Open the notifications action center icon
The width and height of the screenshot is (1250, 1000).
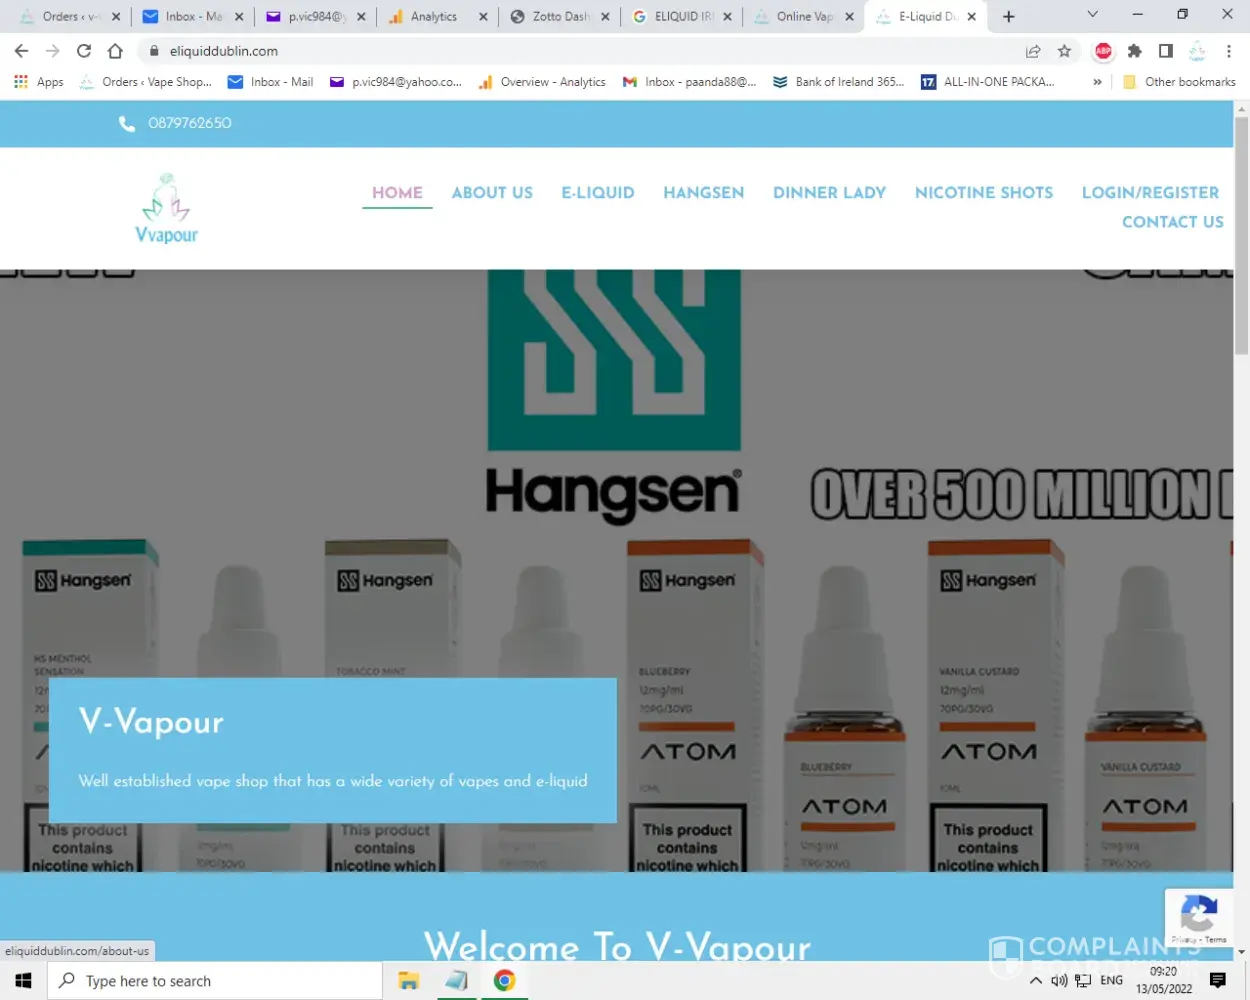1217,981
